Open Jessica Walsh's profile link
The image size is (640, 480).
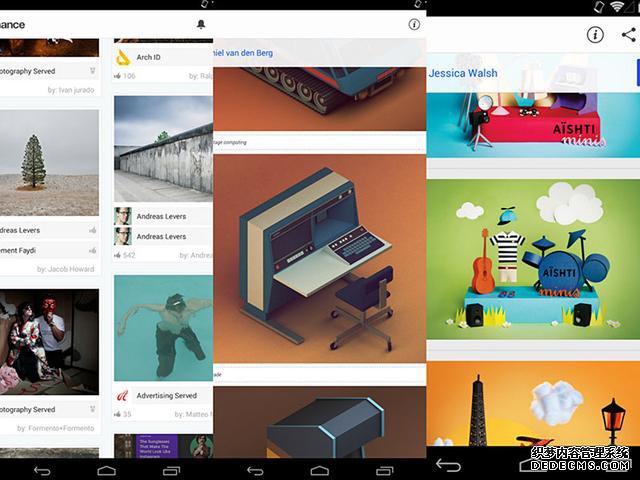click(463, 73)
